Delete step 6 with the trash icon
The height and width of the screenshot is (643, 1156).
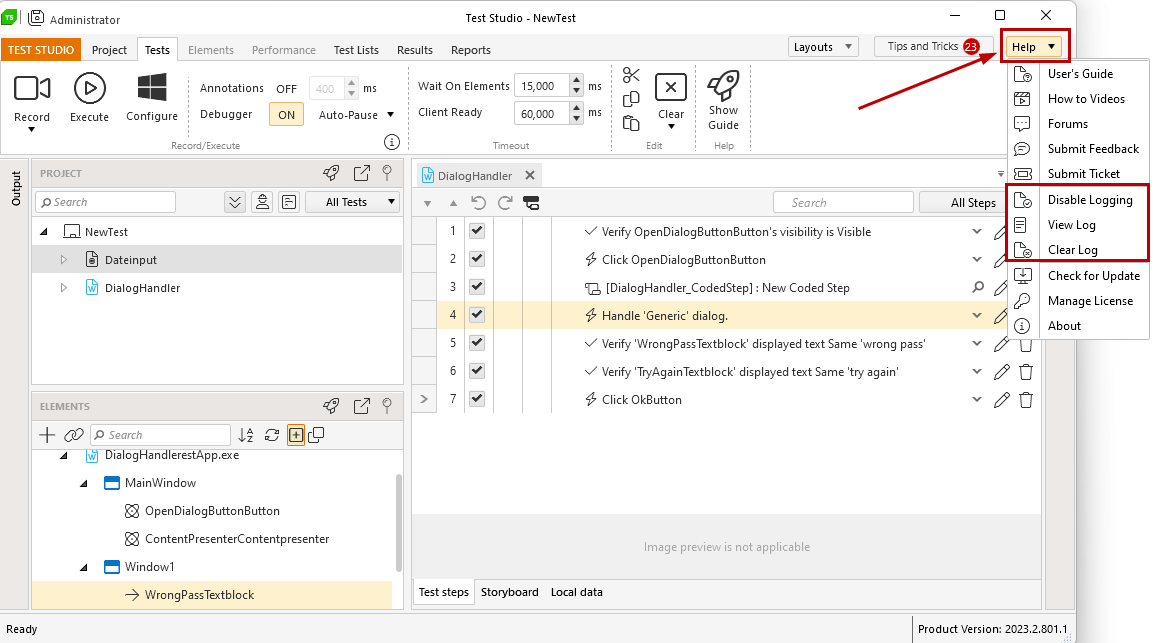(x=1026, y=372)
